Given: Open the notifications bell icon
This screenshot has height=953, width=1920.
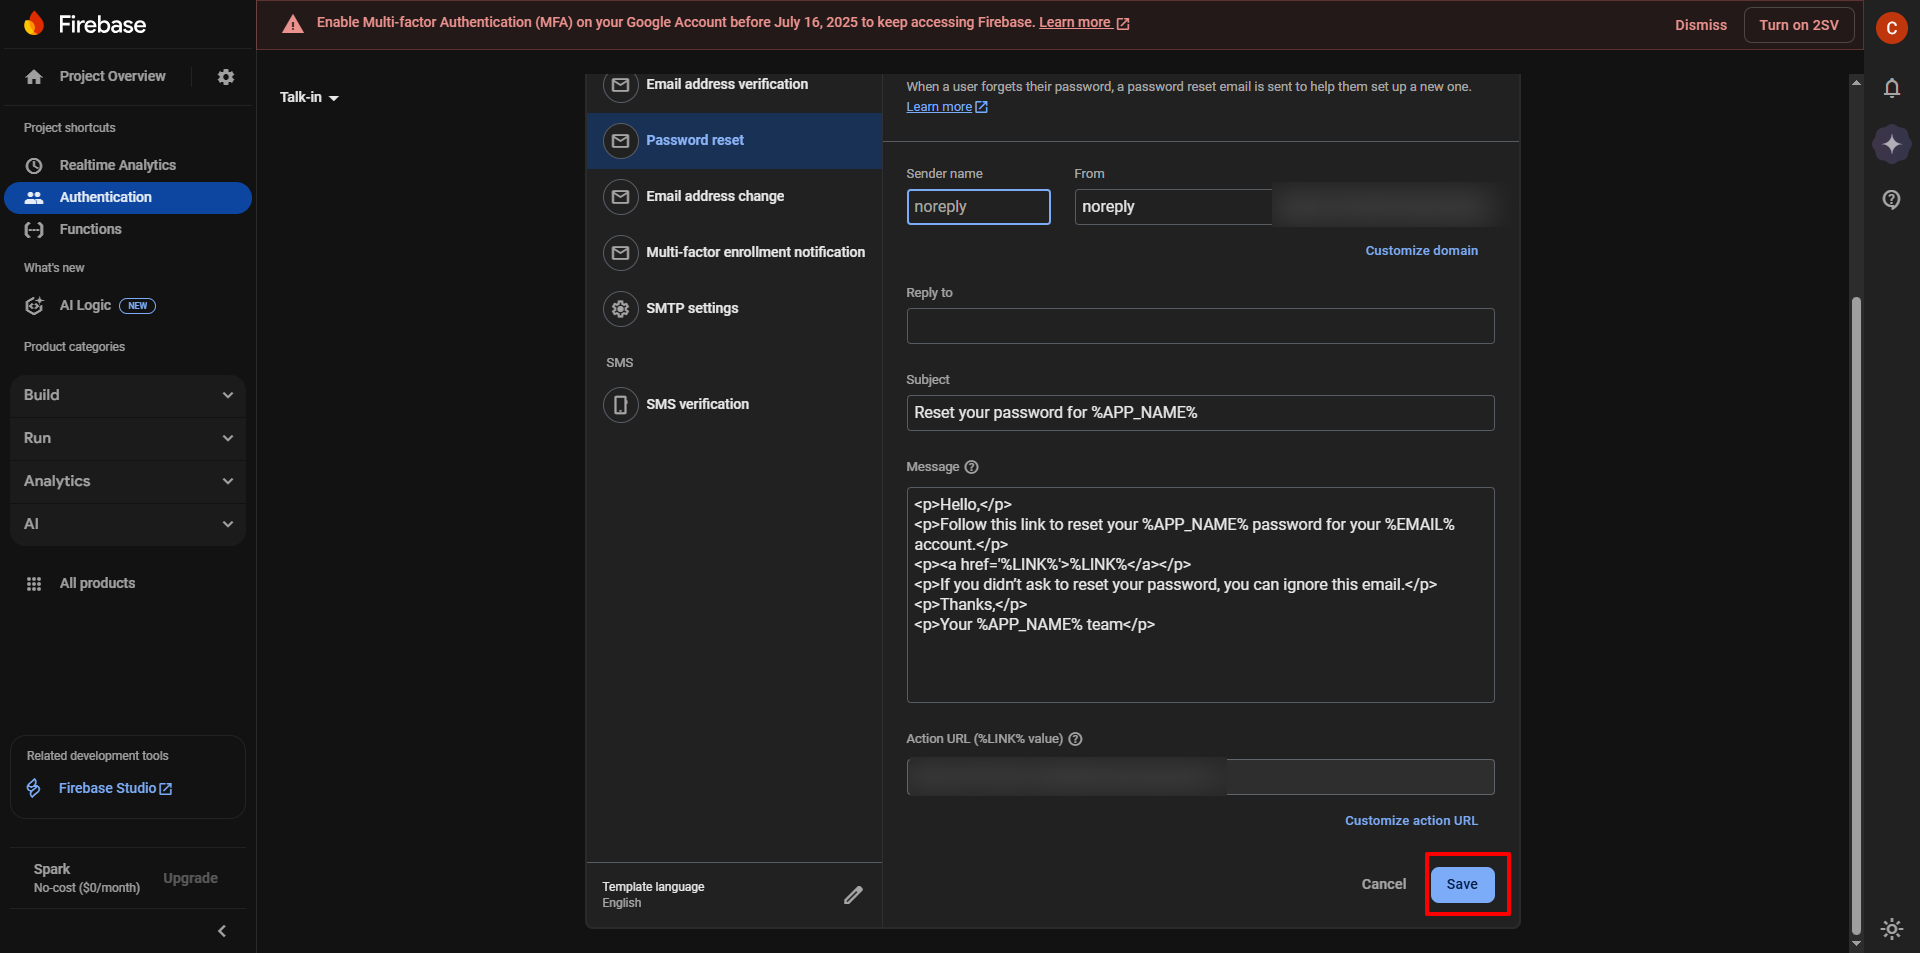Looking at the screenshot, I should click(x=1892, y=88).
